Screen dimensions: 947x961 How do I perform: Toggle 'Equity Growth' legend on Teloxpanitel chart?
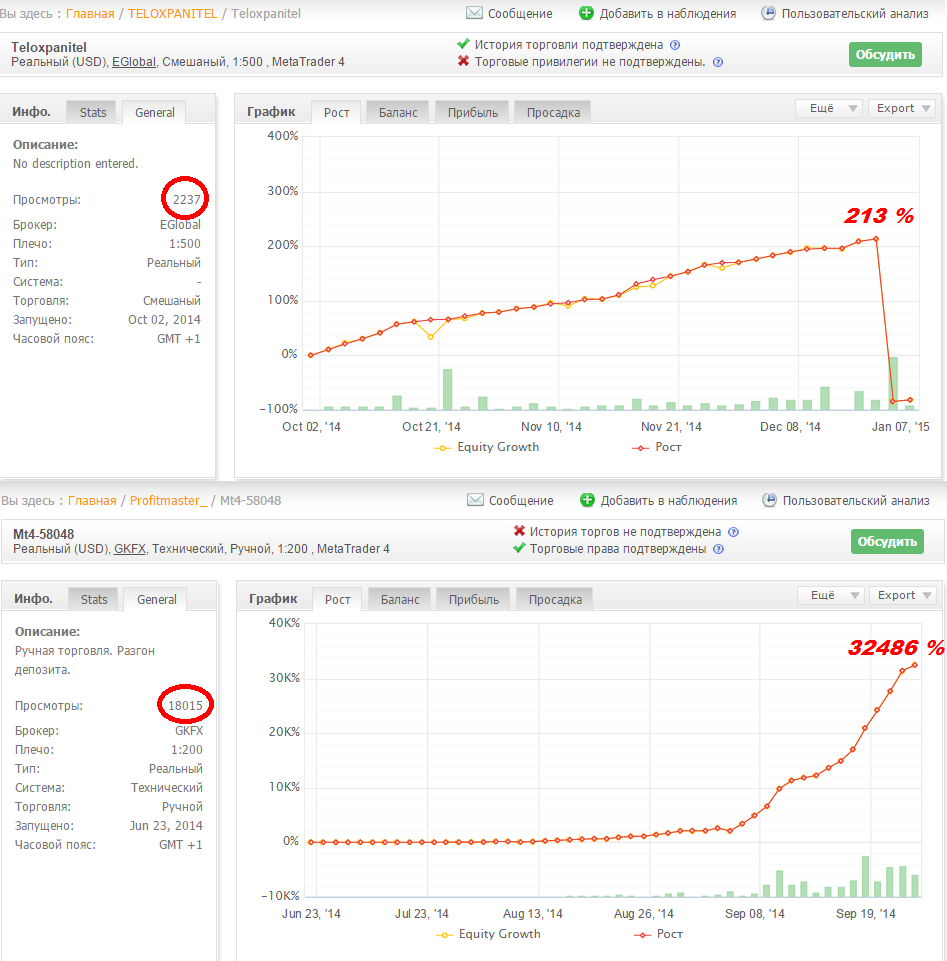click(487, 447)
